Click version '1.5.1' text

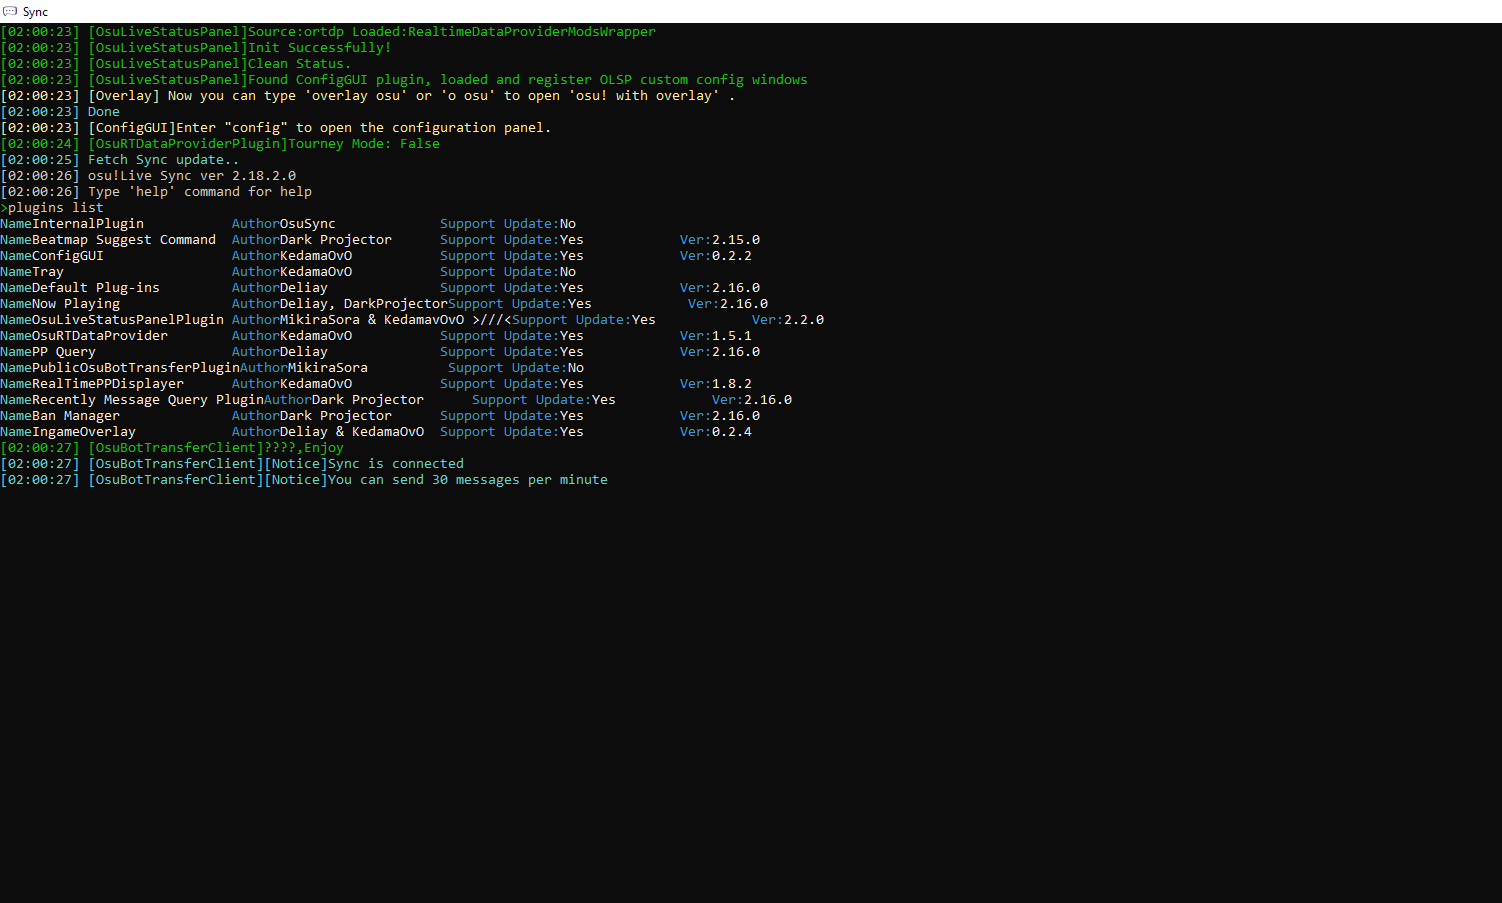point(732,336)
